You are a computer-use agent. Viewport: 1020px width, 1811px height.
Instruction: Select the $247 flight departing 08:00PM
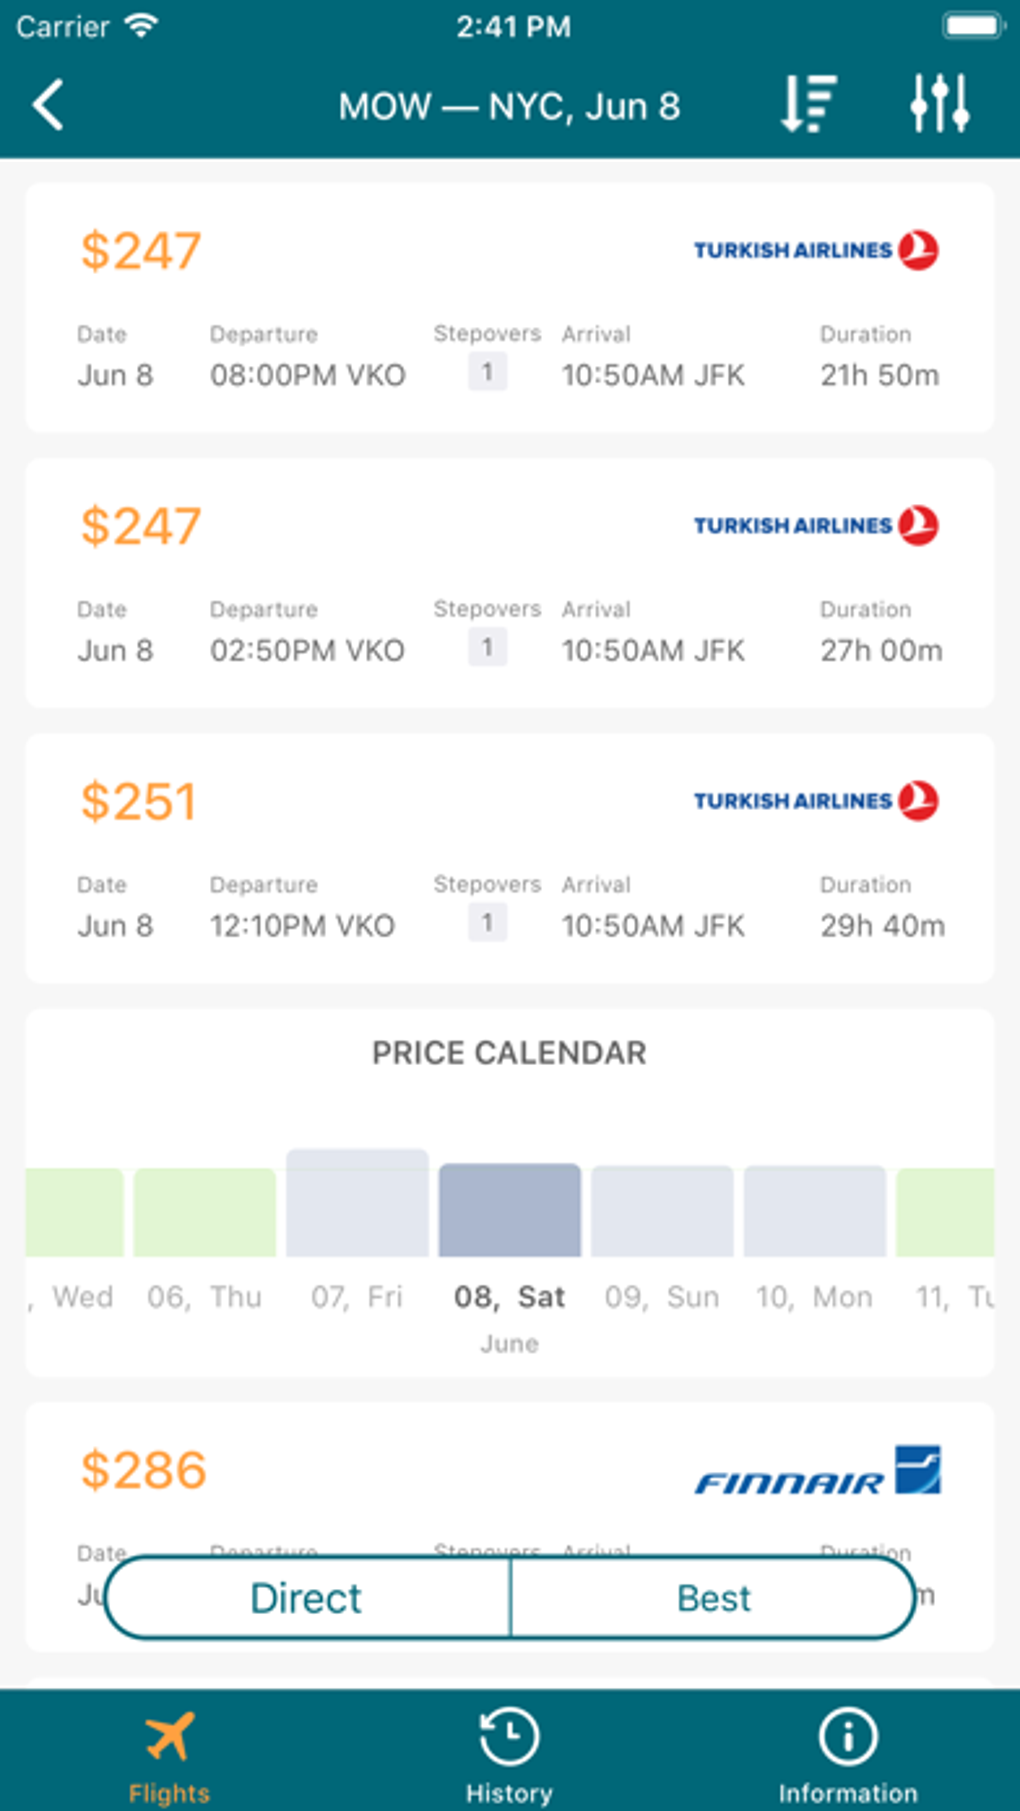509,308
